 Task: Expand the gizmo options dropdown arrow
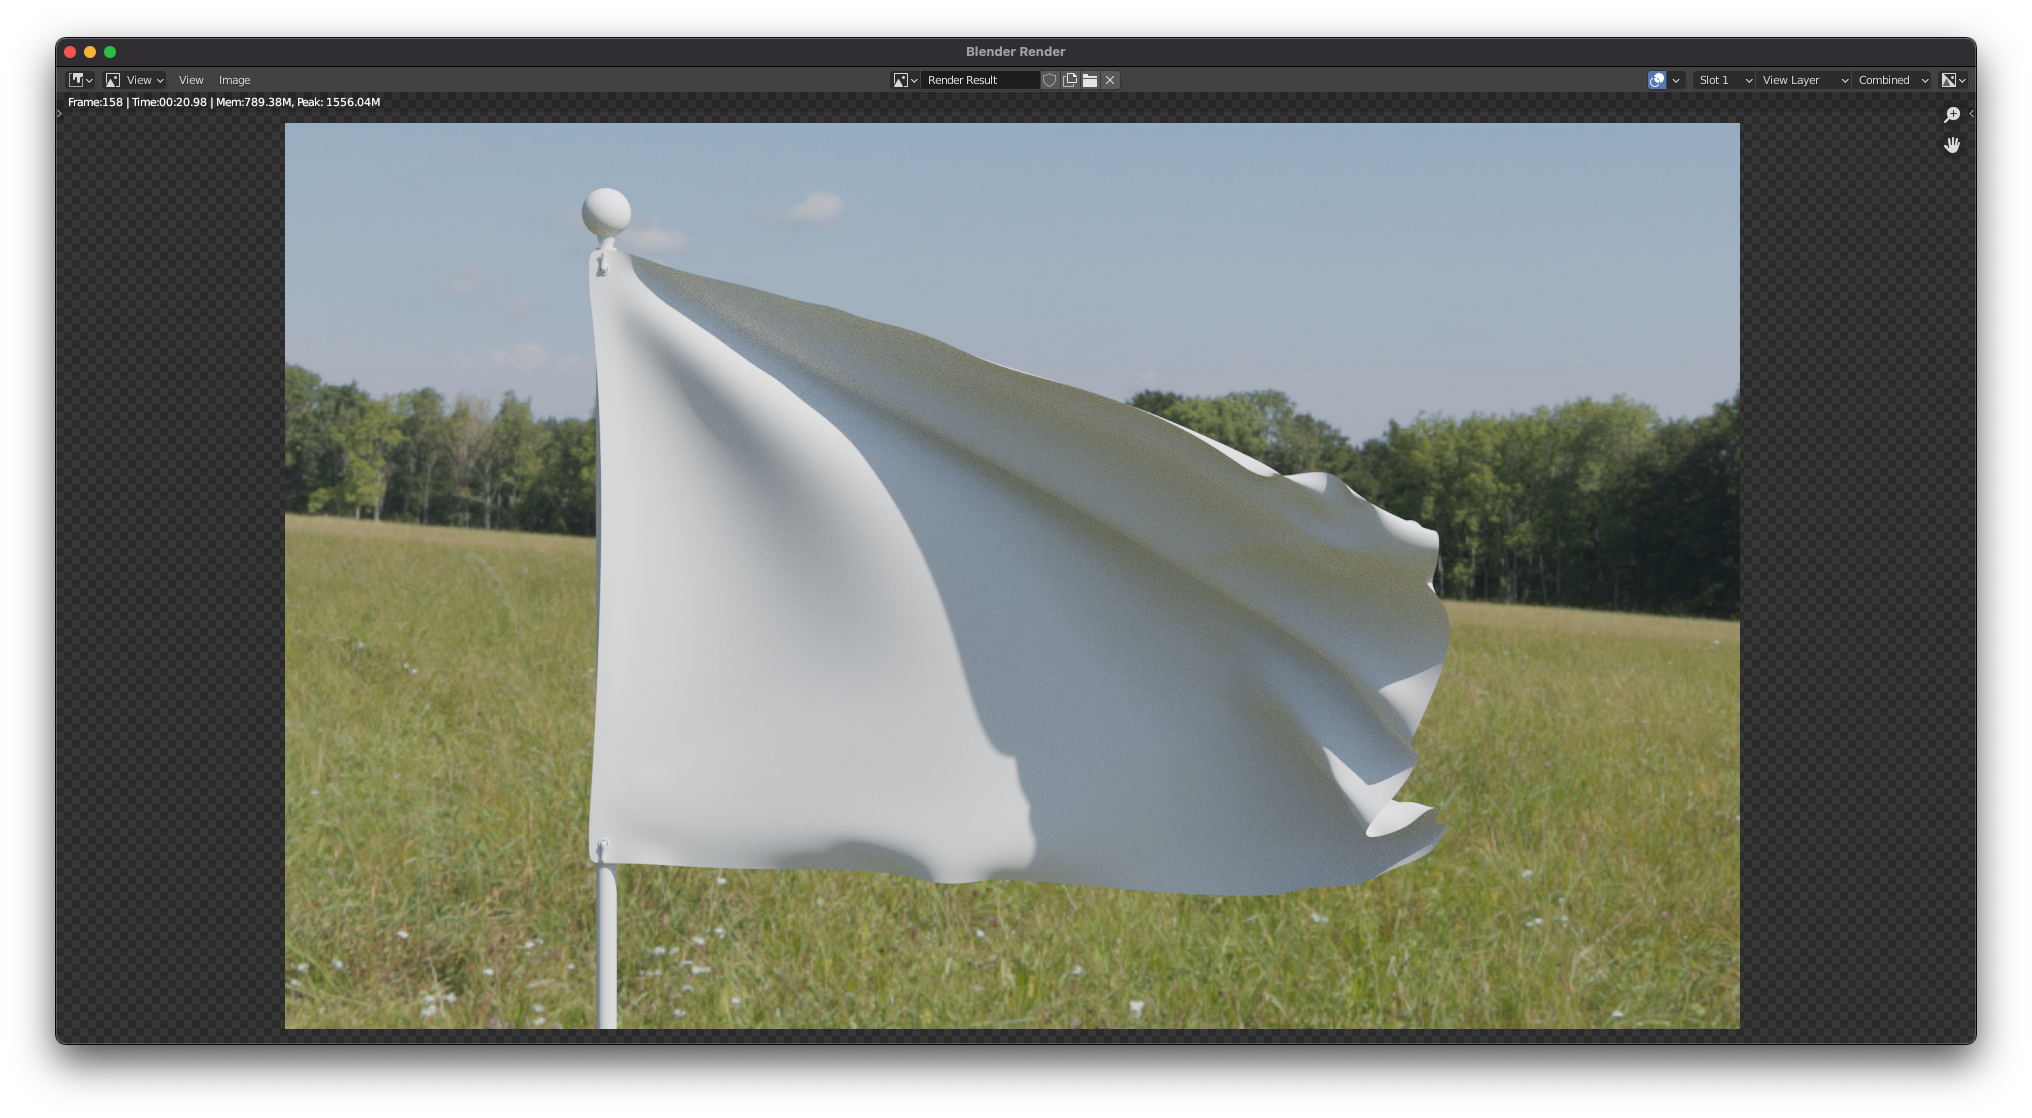tap(1676, 80)
